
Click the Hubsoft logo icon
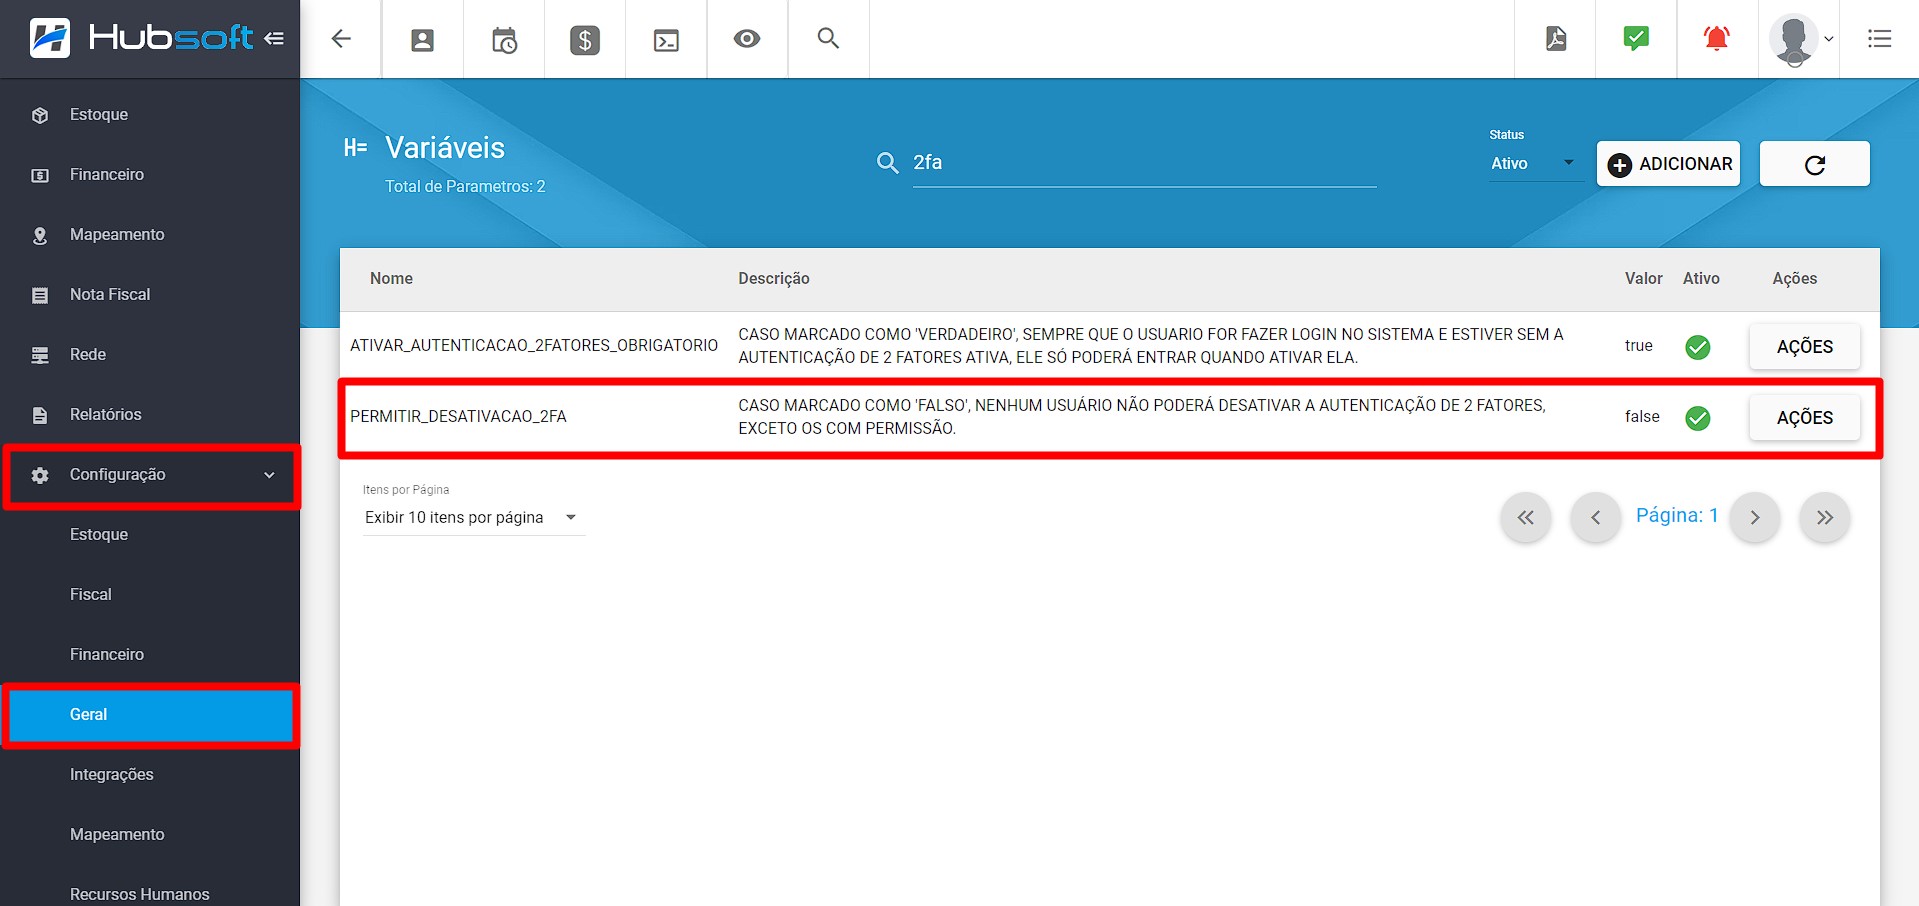[x=50, y=38]
